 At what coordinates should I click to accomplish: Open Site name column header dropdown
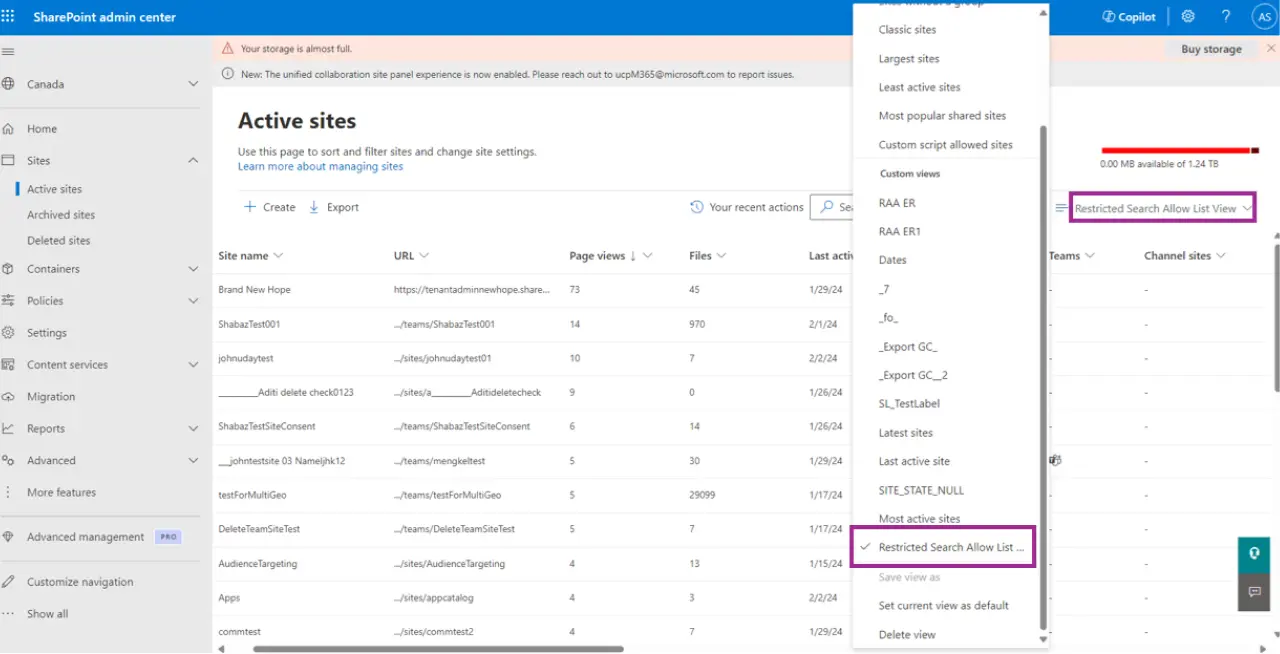point(250,256)
